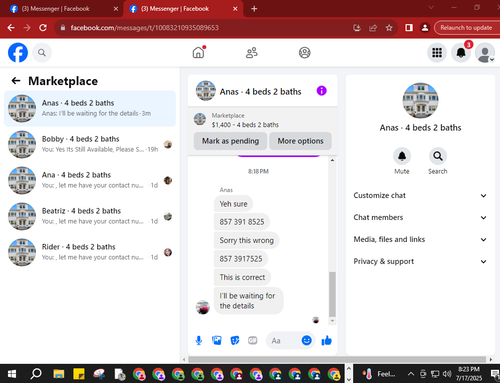Open the Facebook menu grid icon
The image size is (500, 383).
click(x=437, y=53)
